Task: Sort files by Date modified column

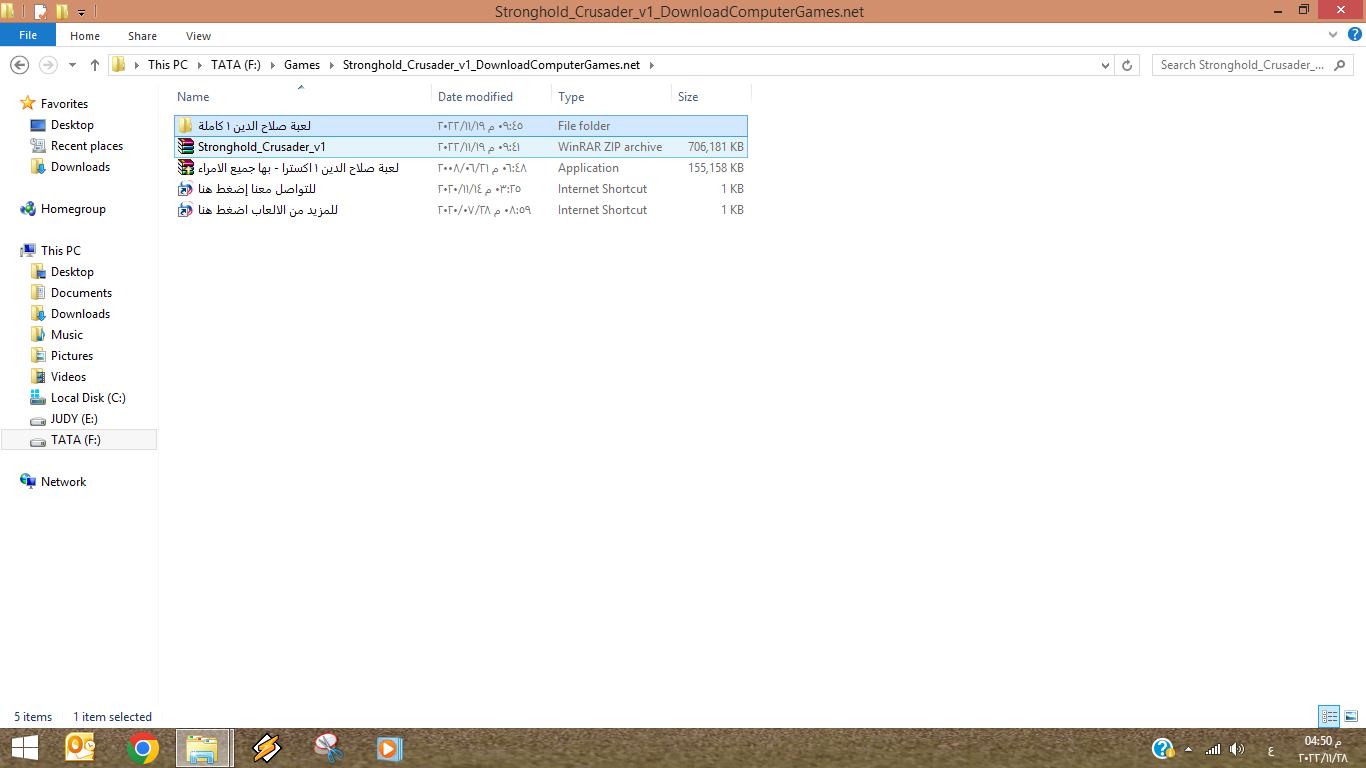Action: [x=475, y=97]
